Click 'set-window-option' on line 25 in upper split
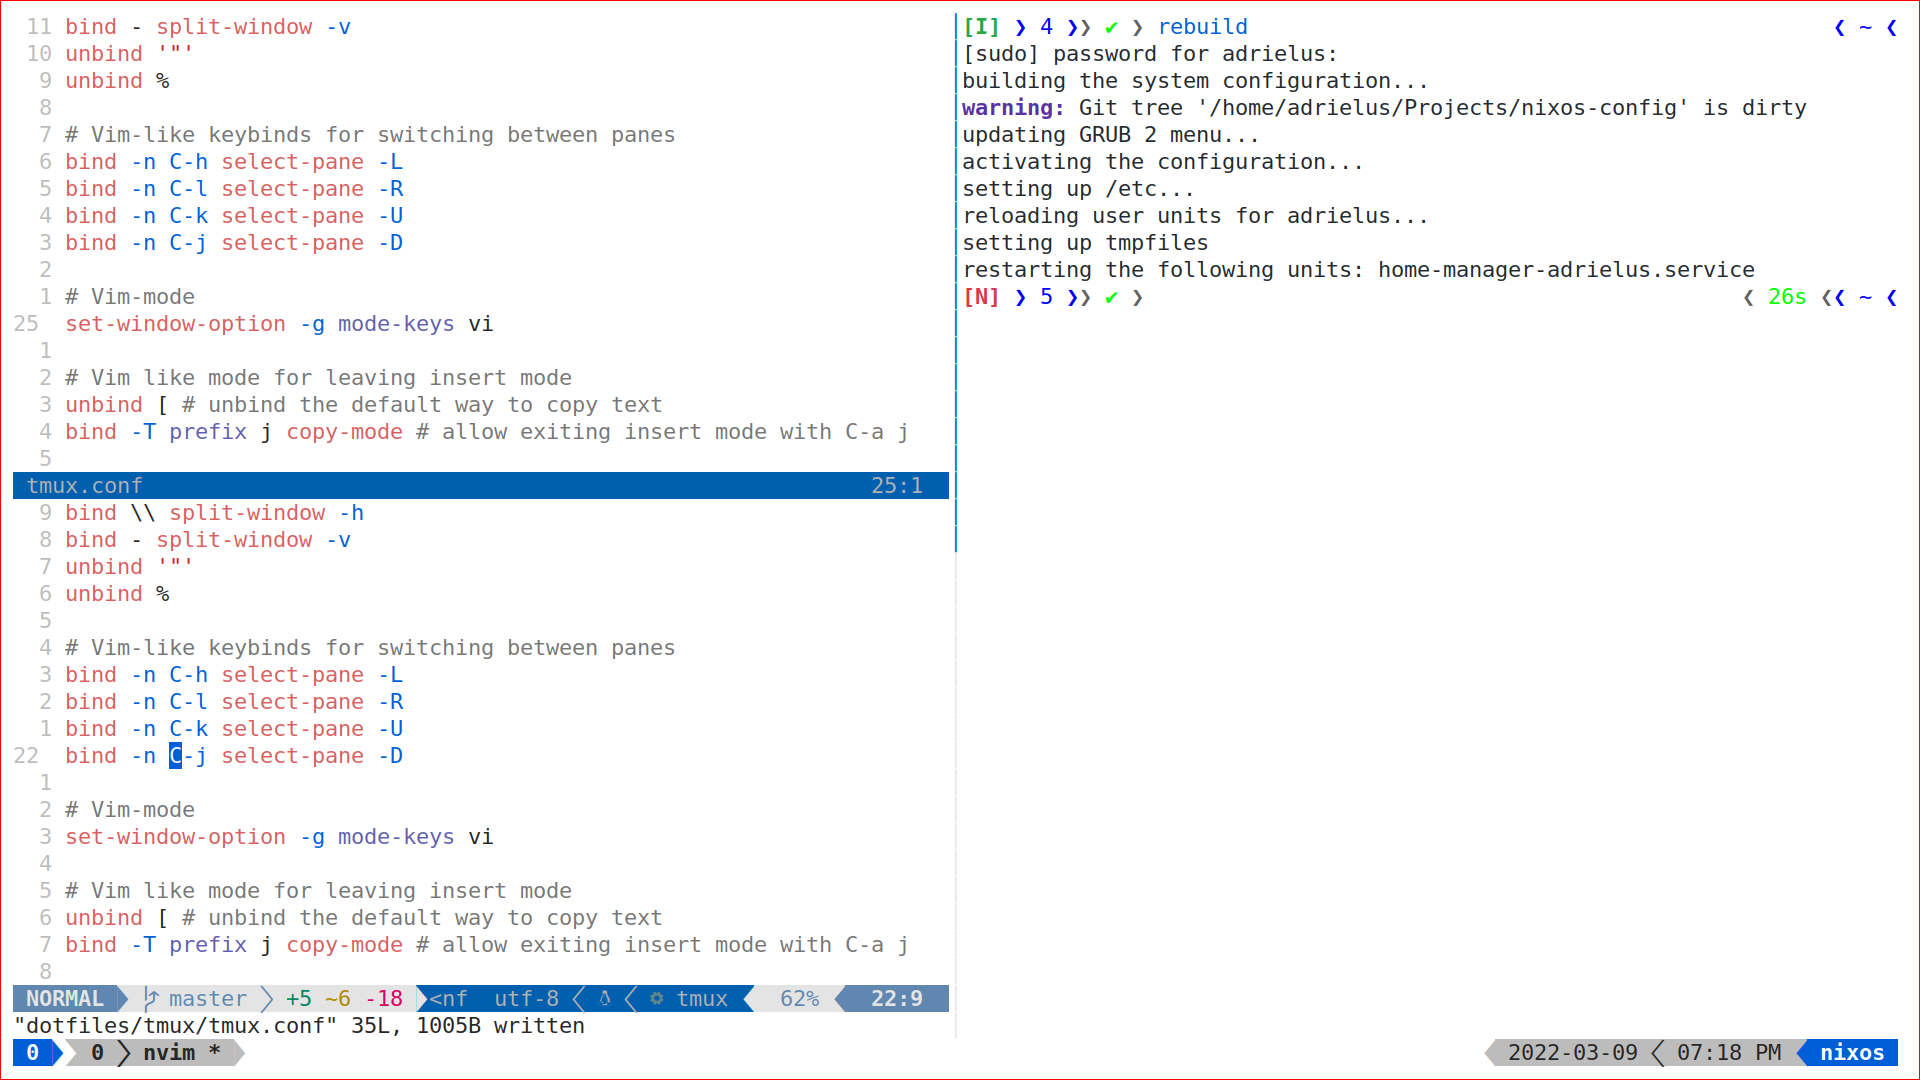The width and height of the screenshot is (1920, 1080). point(175,324)
